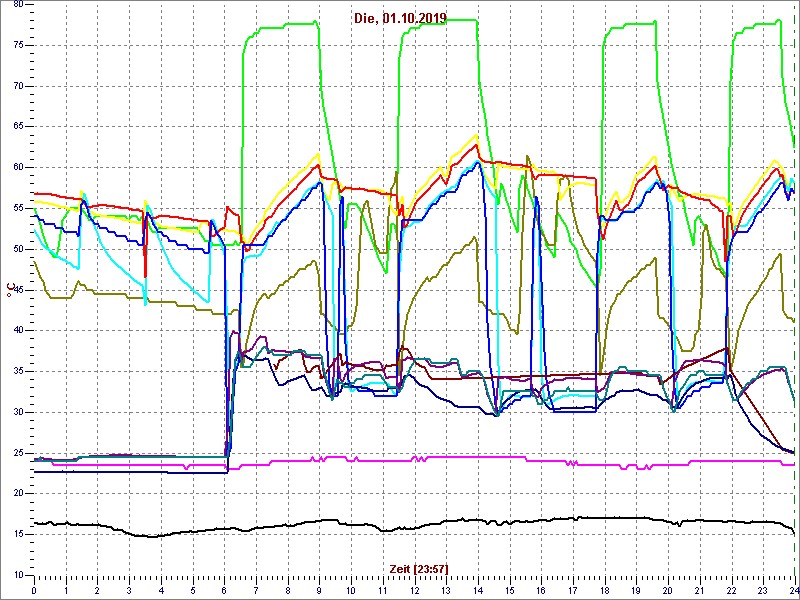Click hour 4 on the time axis
Image resolution: width=800 pixels, height=600 pixels.
[161, 590]
